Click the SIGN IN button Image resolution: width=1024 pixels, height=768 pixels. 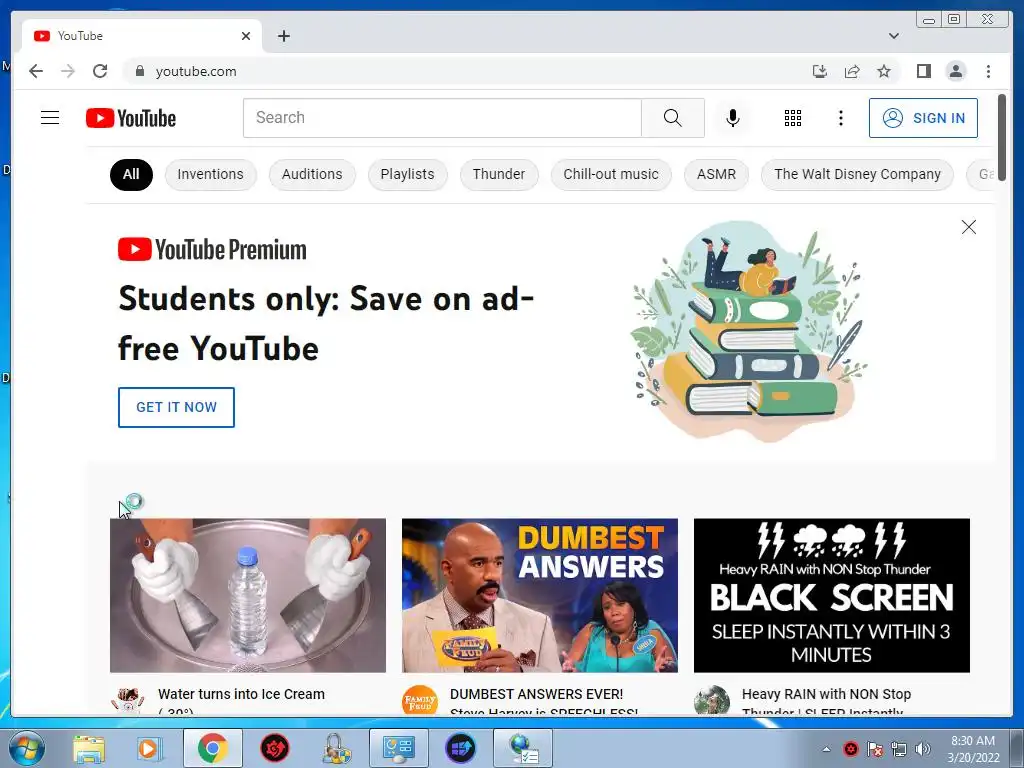(923, 118)
